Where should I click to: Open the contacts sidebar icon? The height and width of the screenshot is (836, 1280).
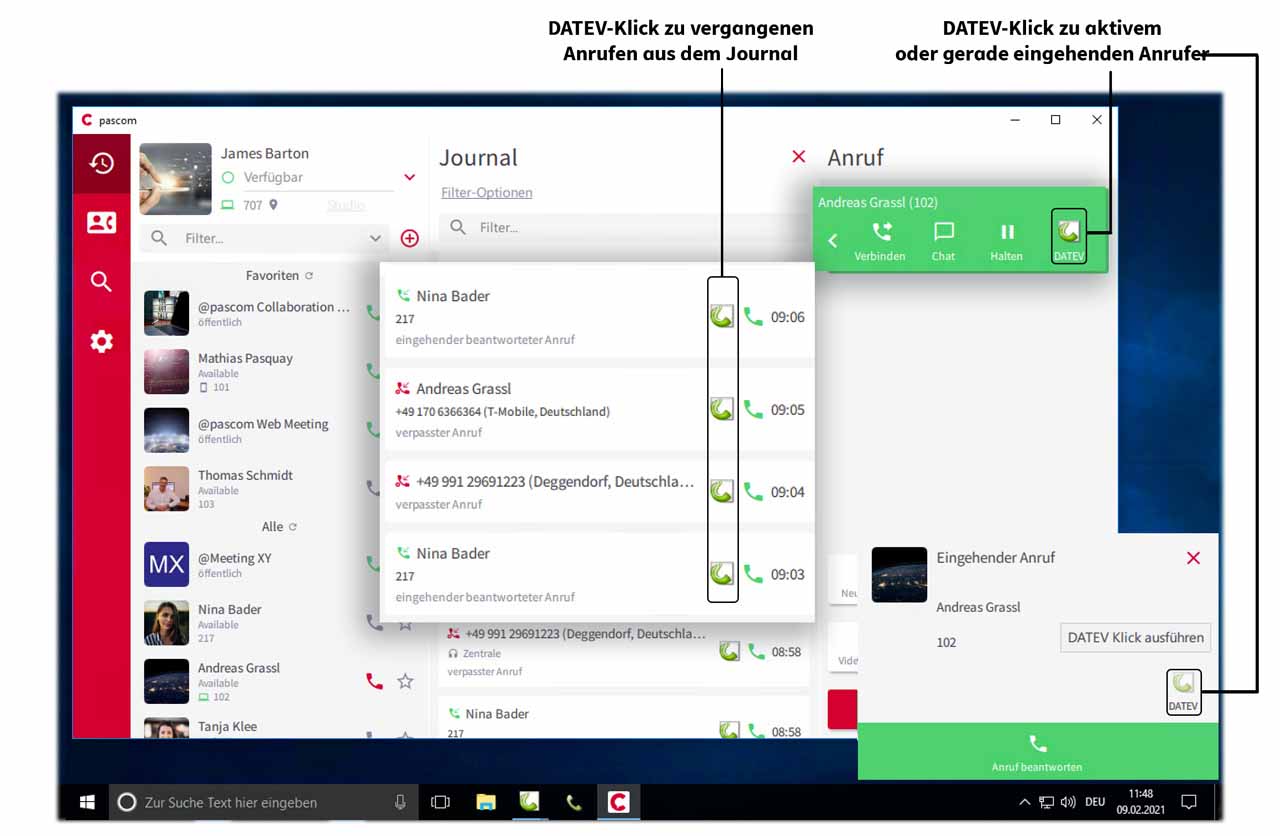(x=101, y=222)
